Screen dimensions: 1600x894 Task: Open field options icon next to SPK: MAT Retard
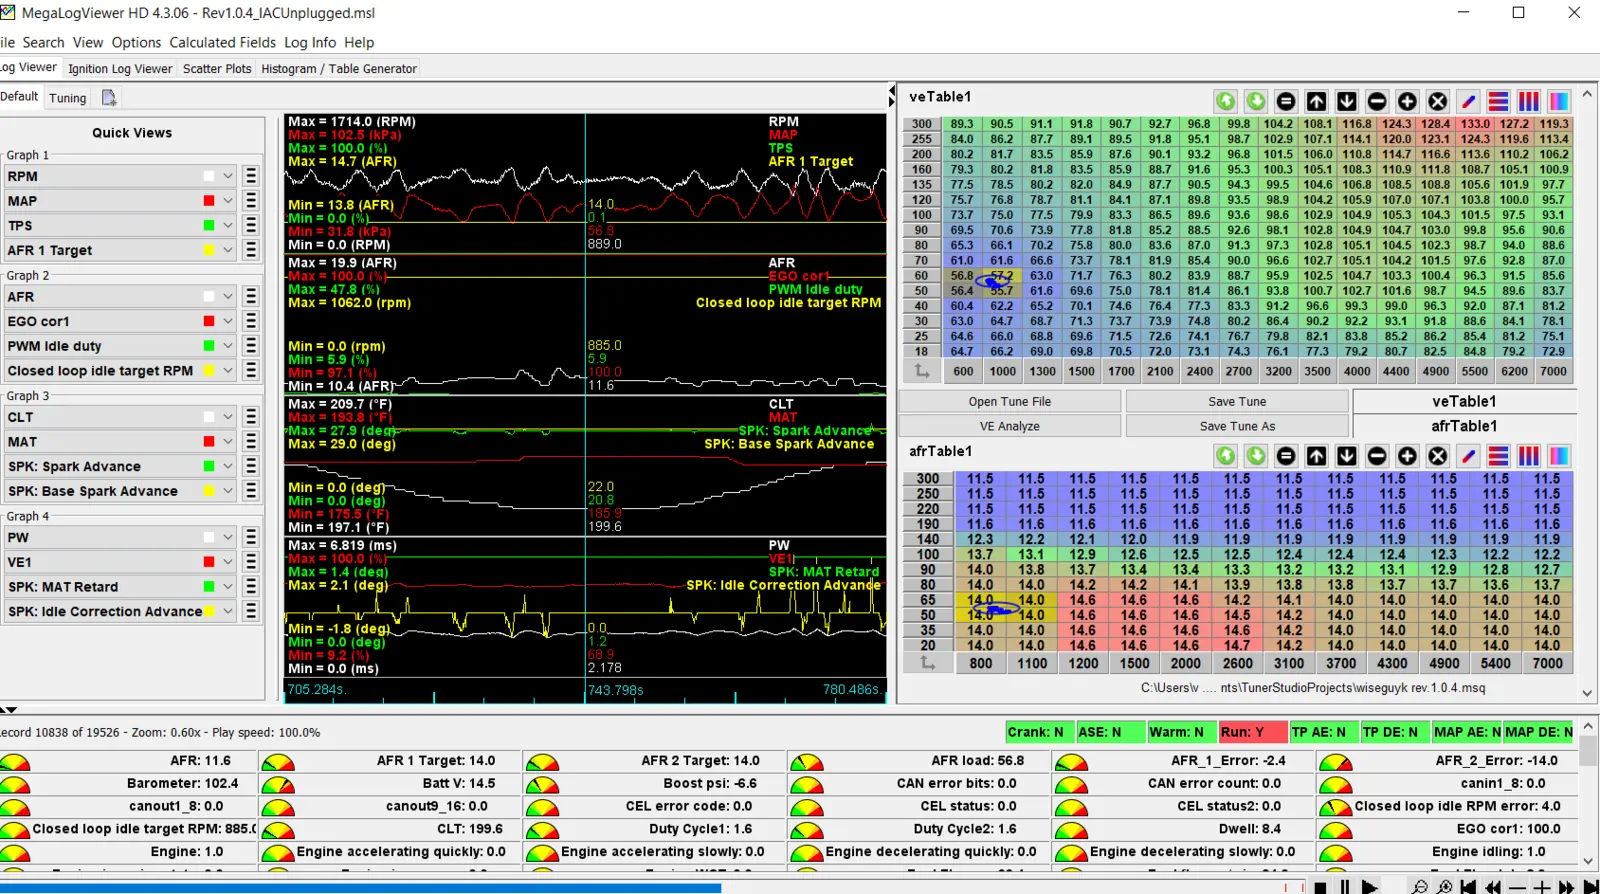(x=251, y=587)
